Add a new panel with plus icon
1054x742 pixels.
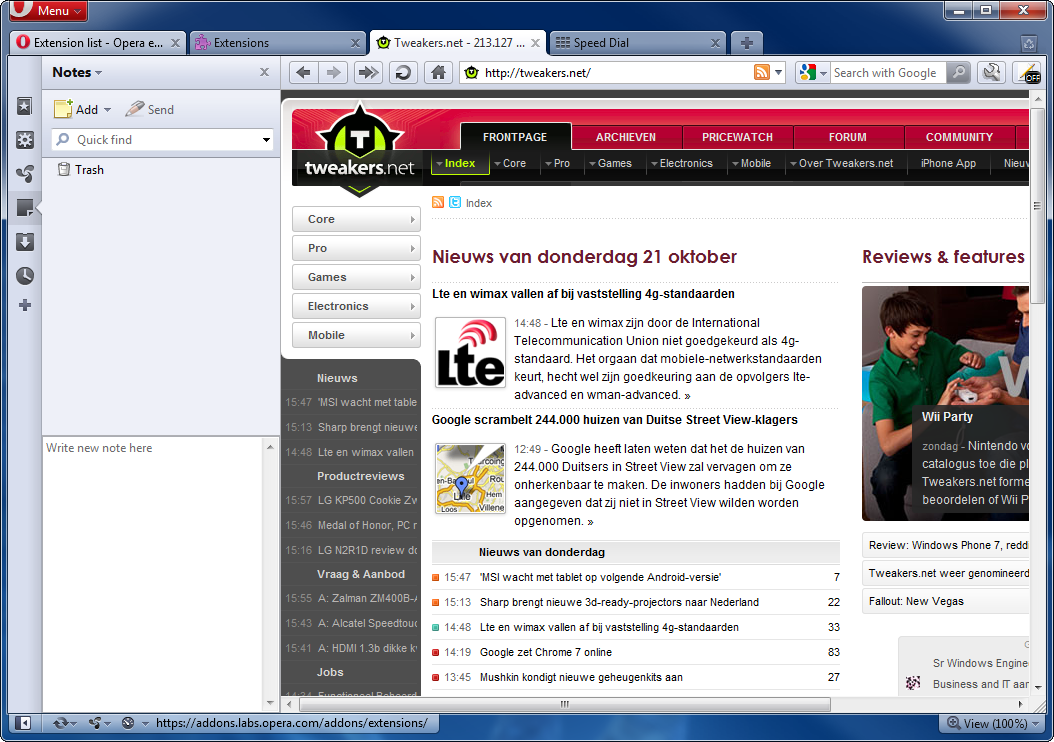pyautogui.click(x=25, y=305)
